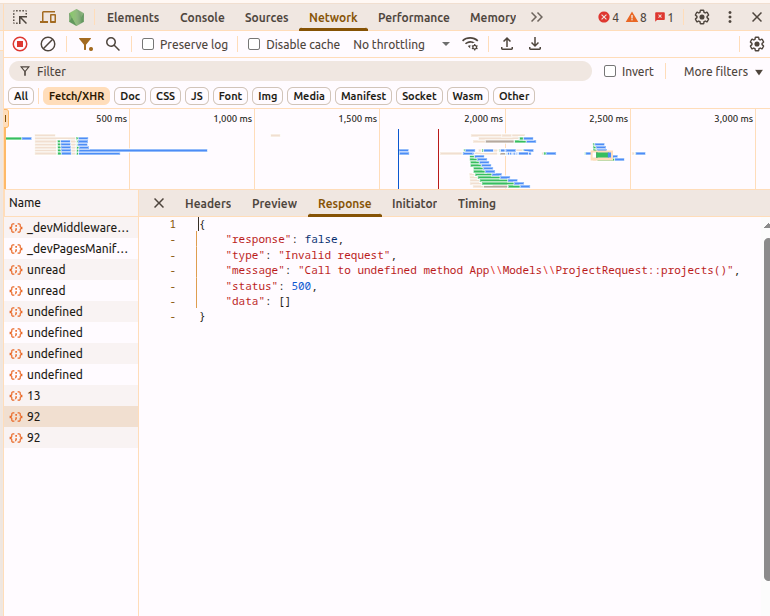Switch to the Console tab
Screen dimensions: 770x616
click(x=202, y=17)
